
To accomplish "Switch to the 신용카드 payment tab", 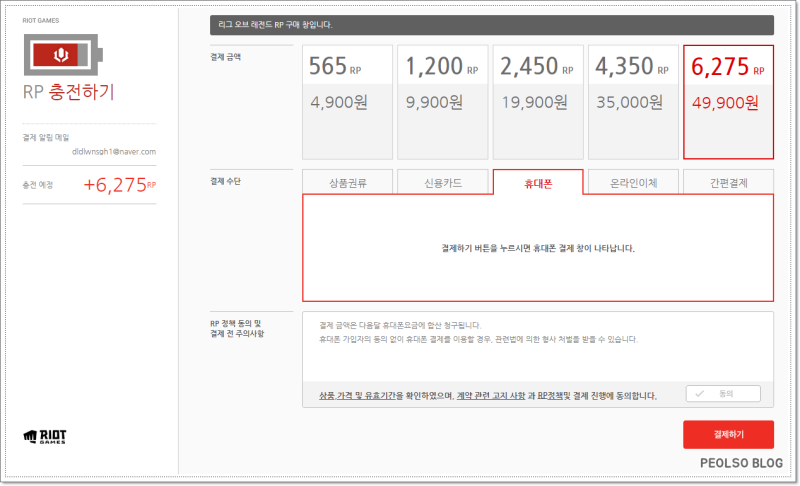I will coord(442,182).
